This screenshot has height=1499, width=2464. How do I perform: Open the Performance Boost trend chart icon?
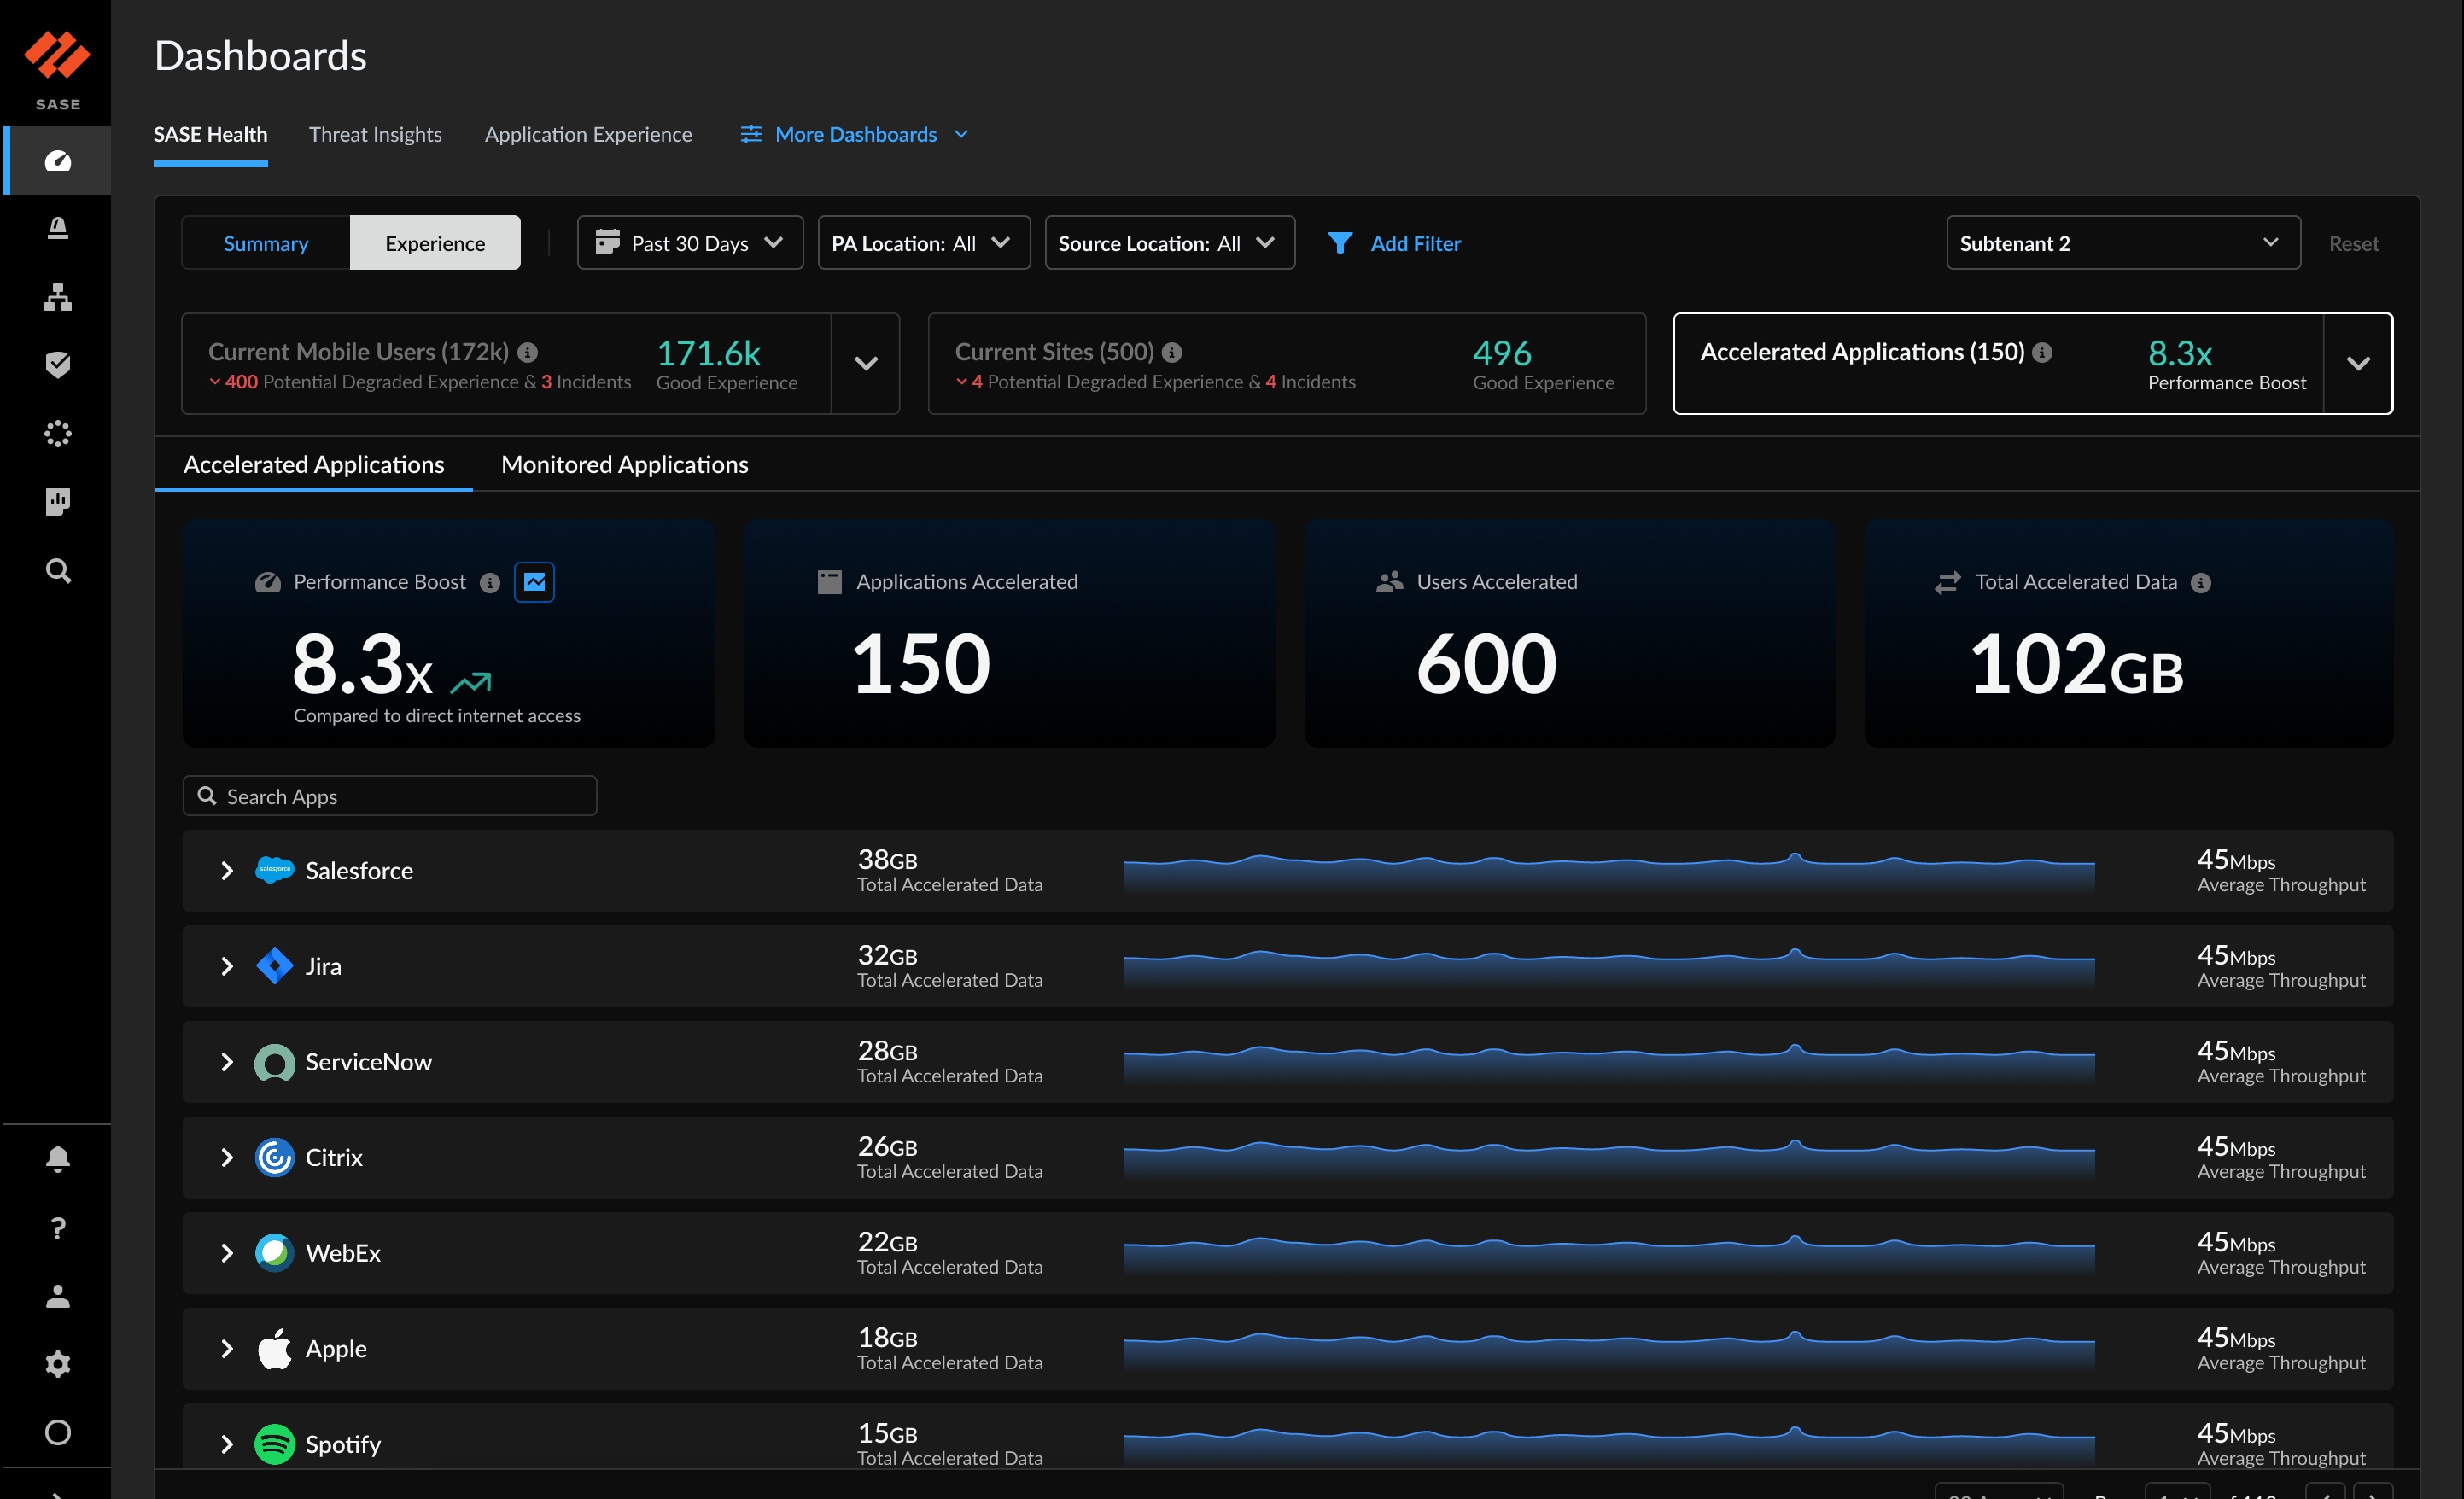(535, 581)
